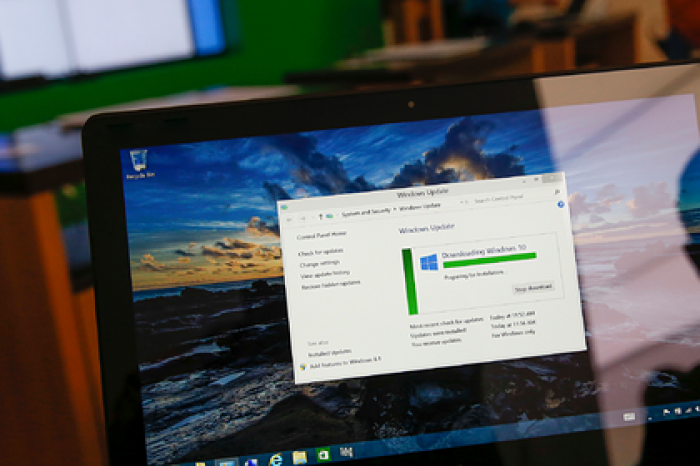Click the Stop download button
This screenshot has width=700, height=466.
click(533, 288)
